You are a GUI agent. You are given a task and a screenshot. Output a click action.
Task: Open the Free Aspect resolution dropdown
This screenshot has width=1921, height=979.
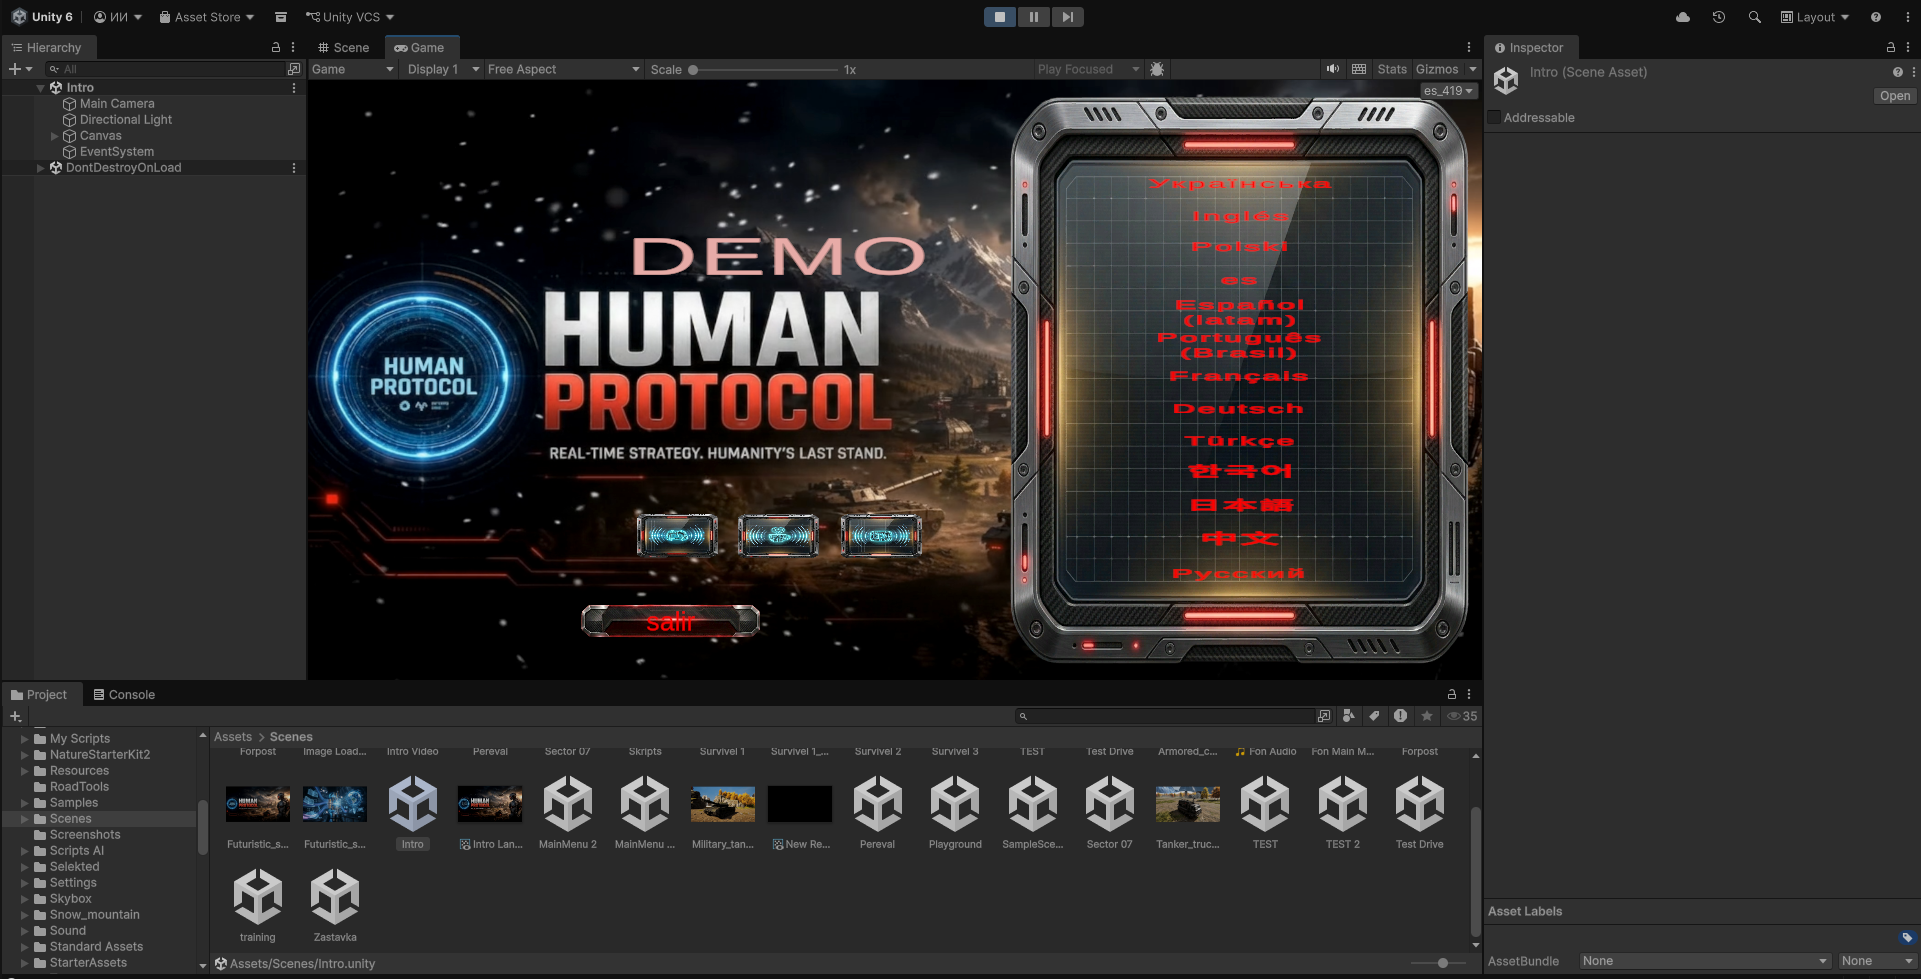563,69
